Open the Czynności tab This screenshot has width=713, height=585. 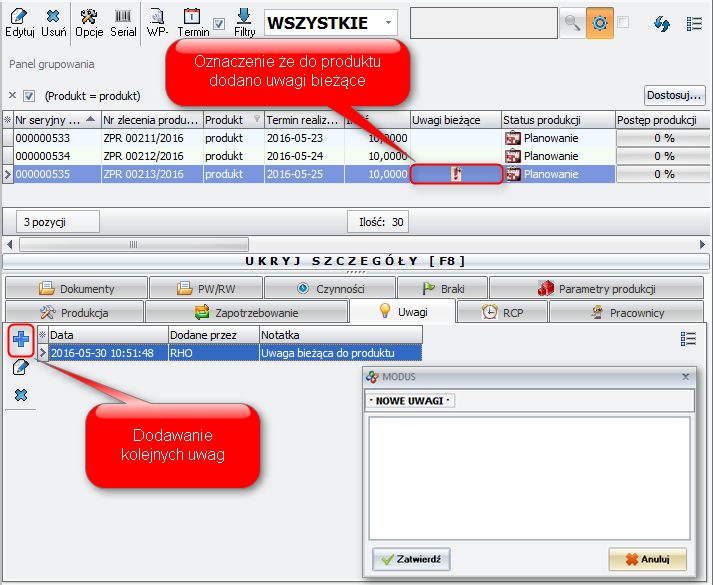pos(330,289)
